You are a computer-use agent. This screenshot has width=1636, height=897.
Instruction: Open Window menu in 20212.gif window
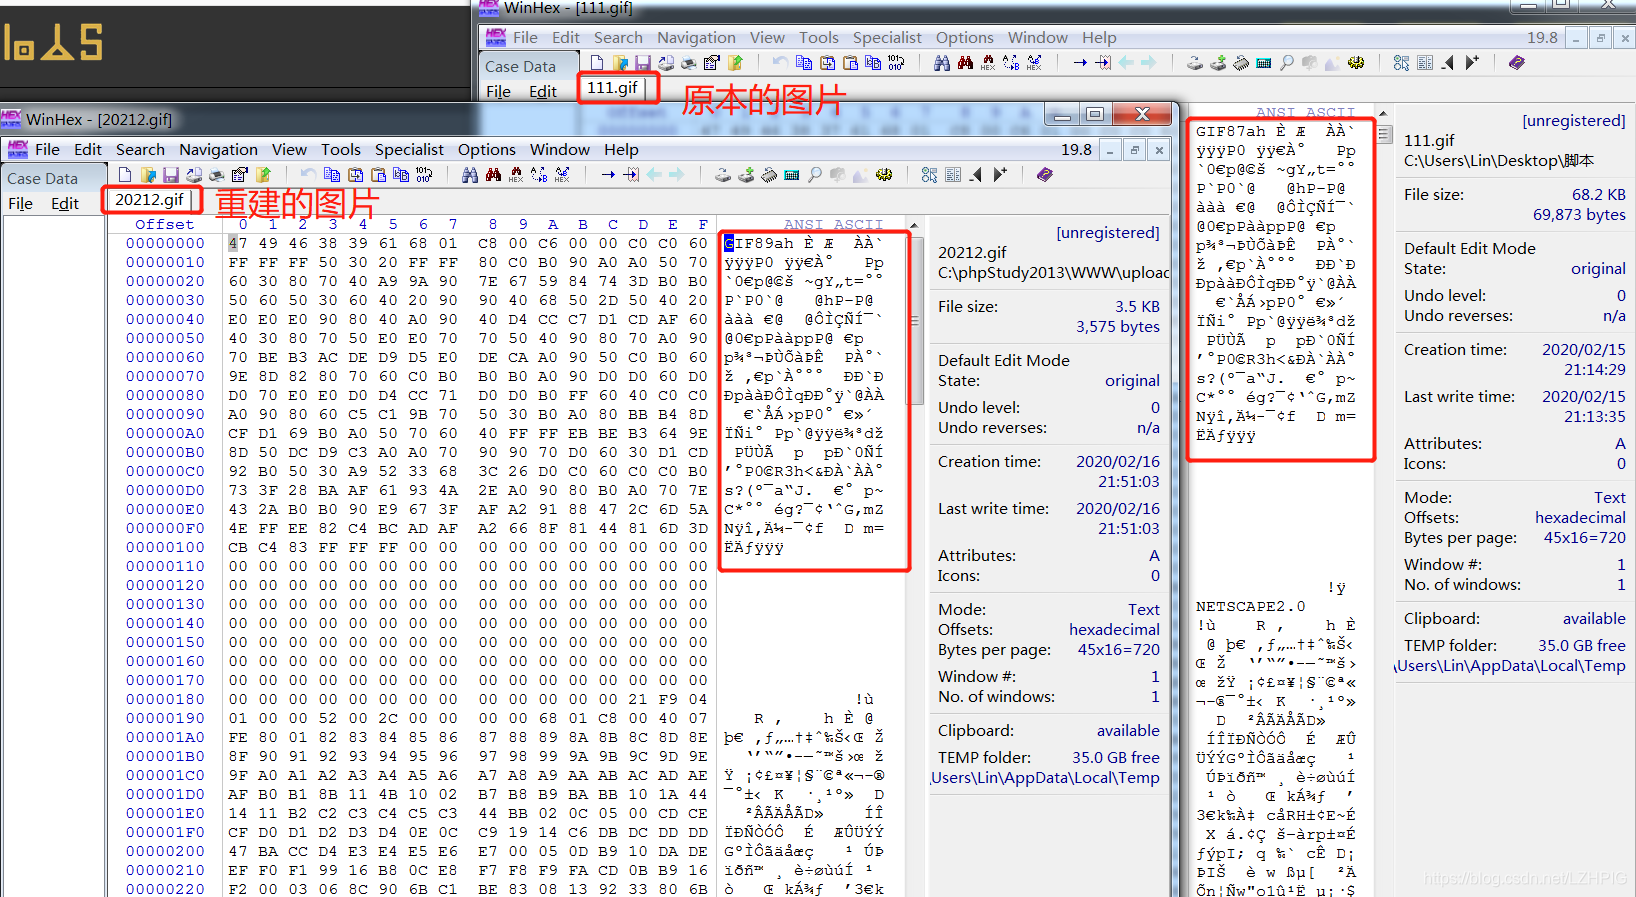click(560, 150)
